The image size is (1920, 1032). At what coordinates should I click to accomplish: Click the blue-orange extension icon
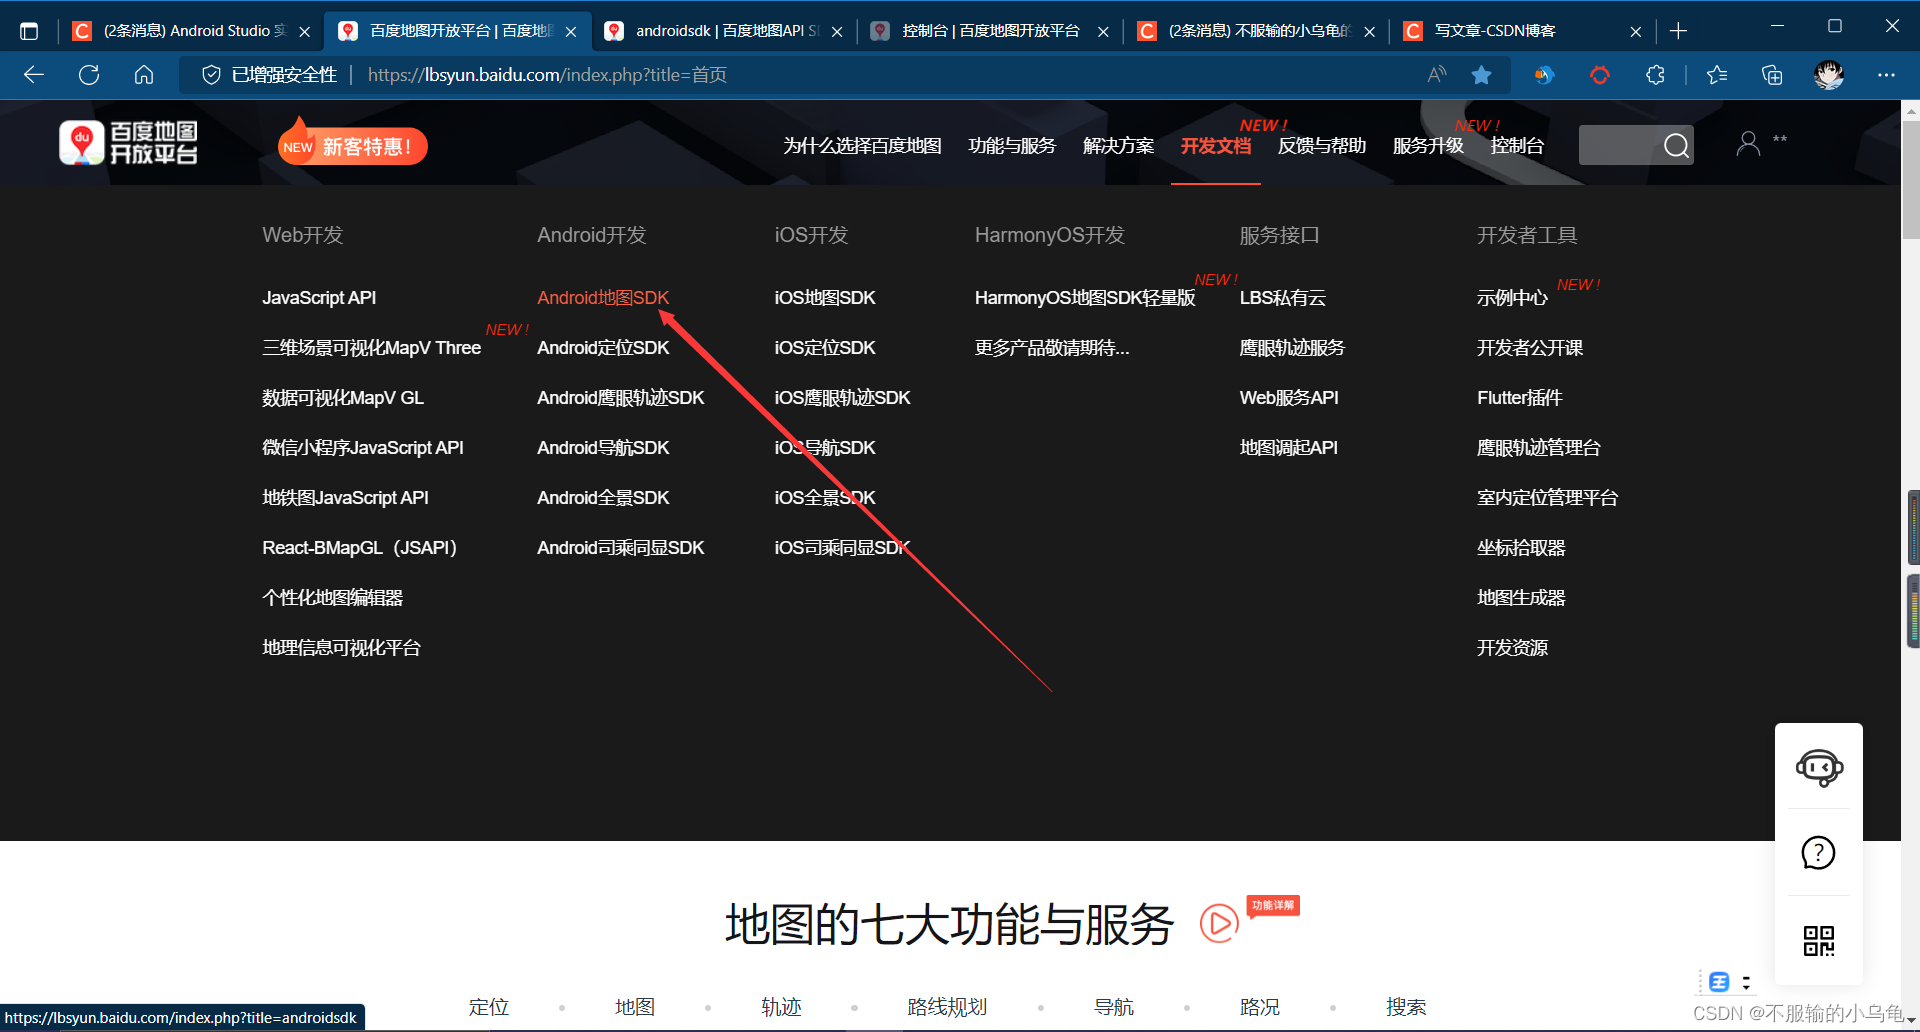click(1544, 75)
